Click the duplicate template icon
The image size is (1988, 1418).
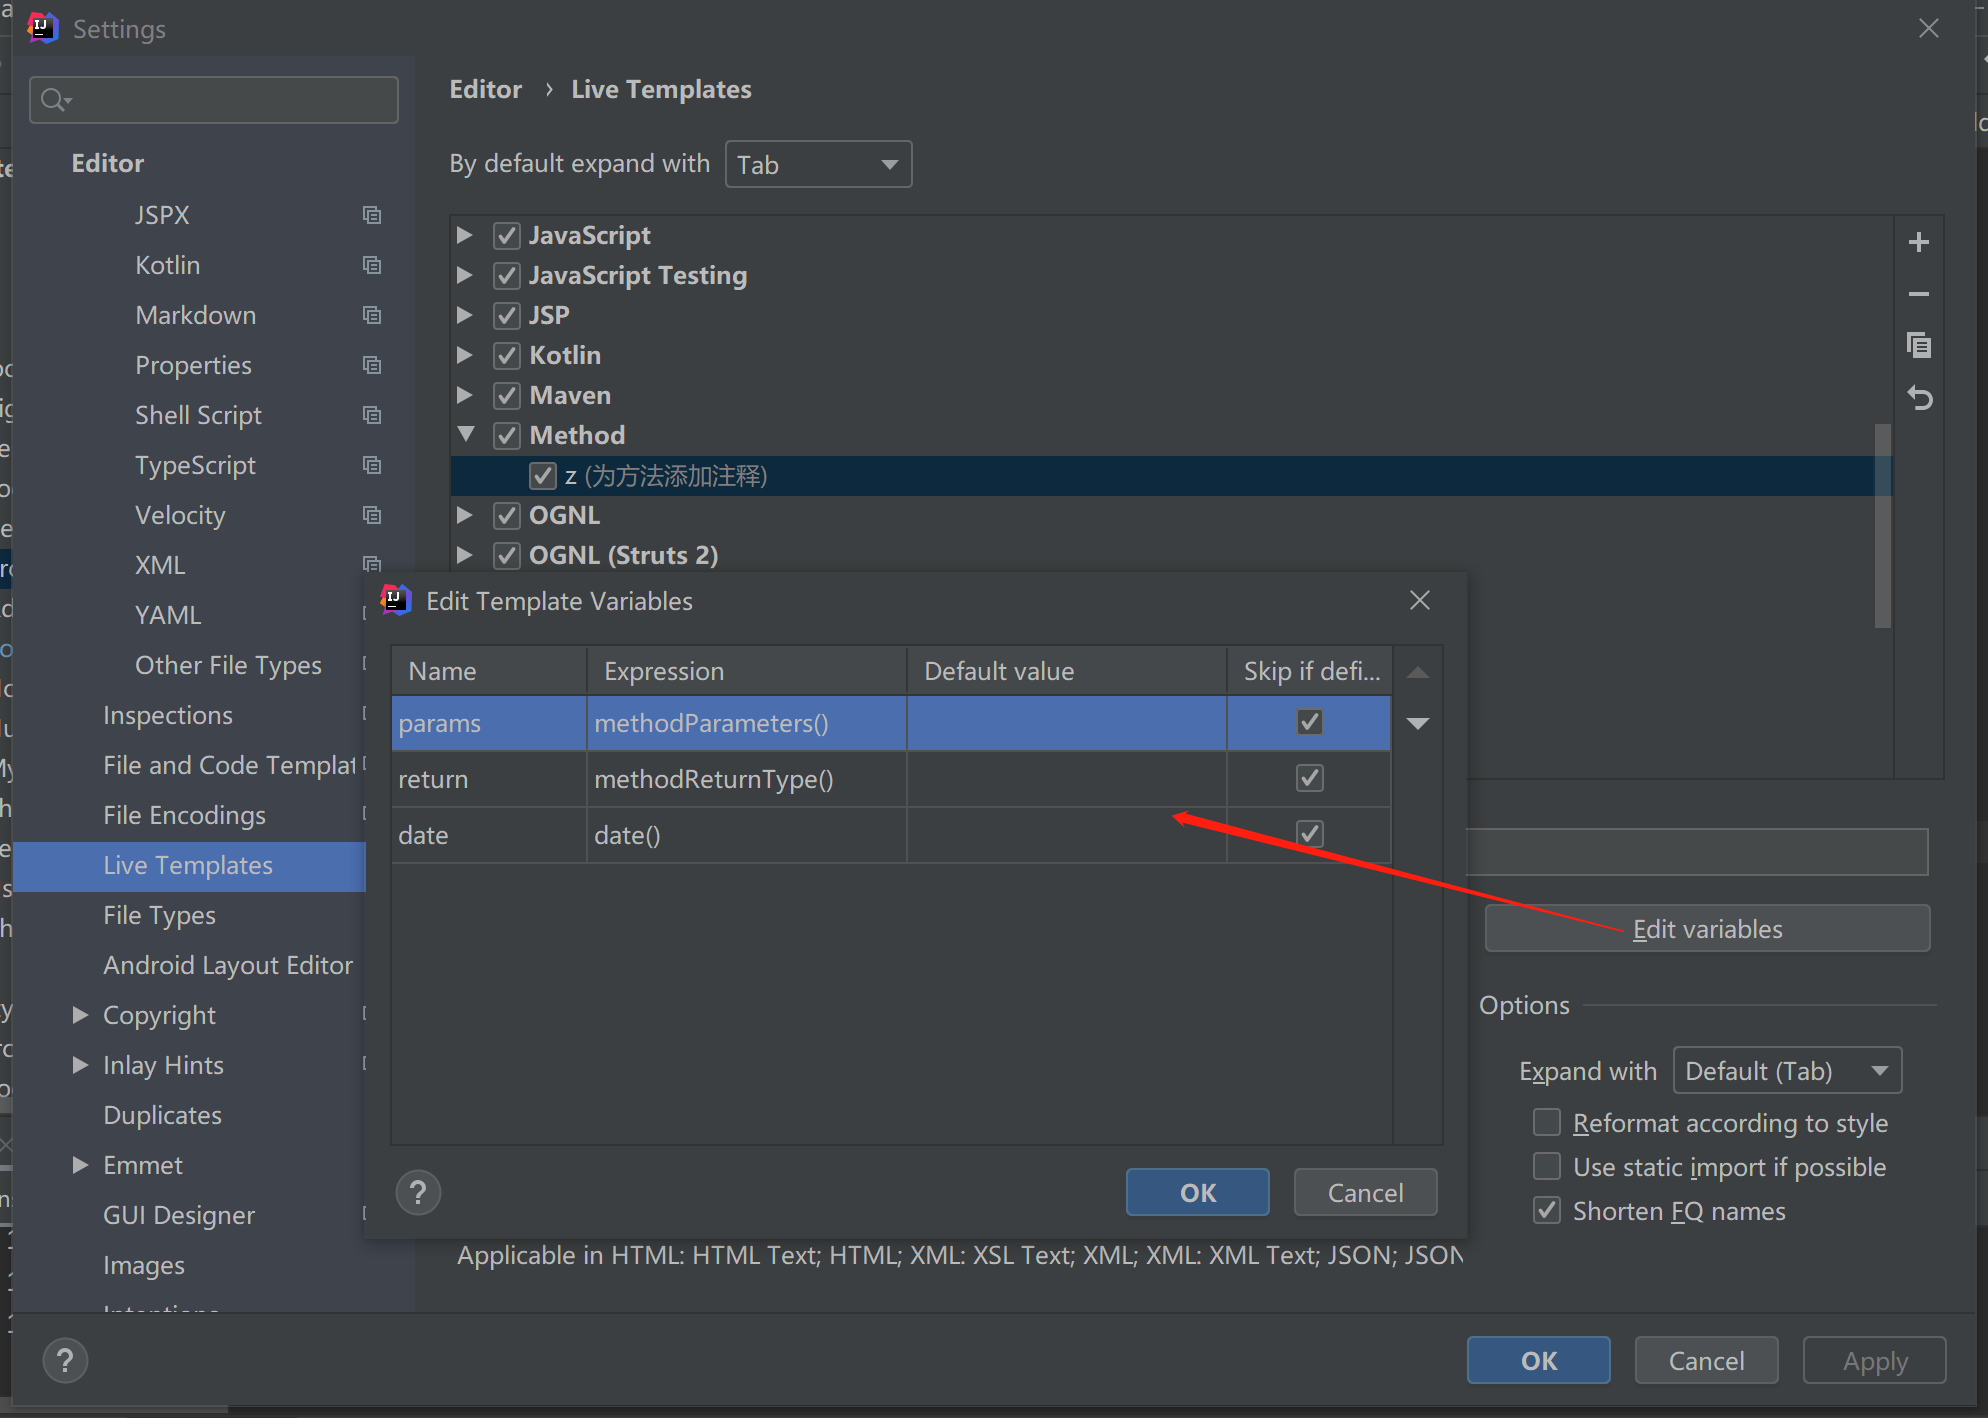1918,346
